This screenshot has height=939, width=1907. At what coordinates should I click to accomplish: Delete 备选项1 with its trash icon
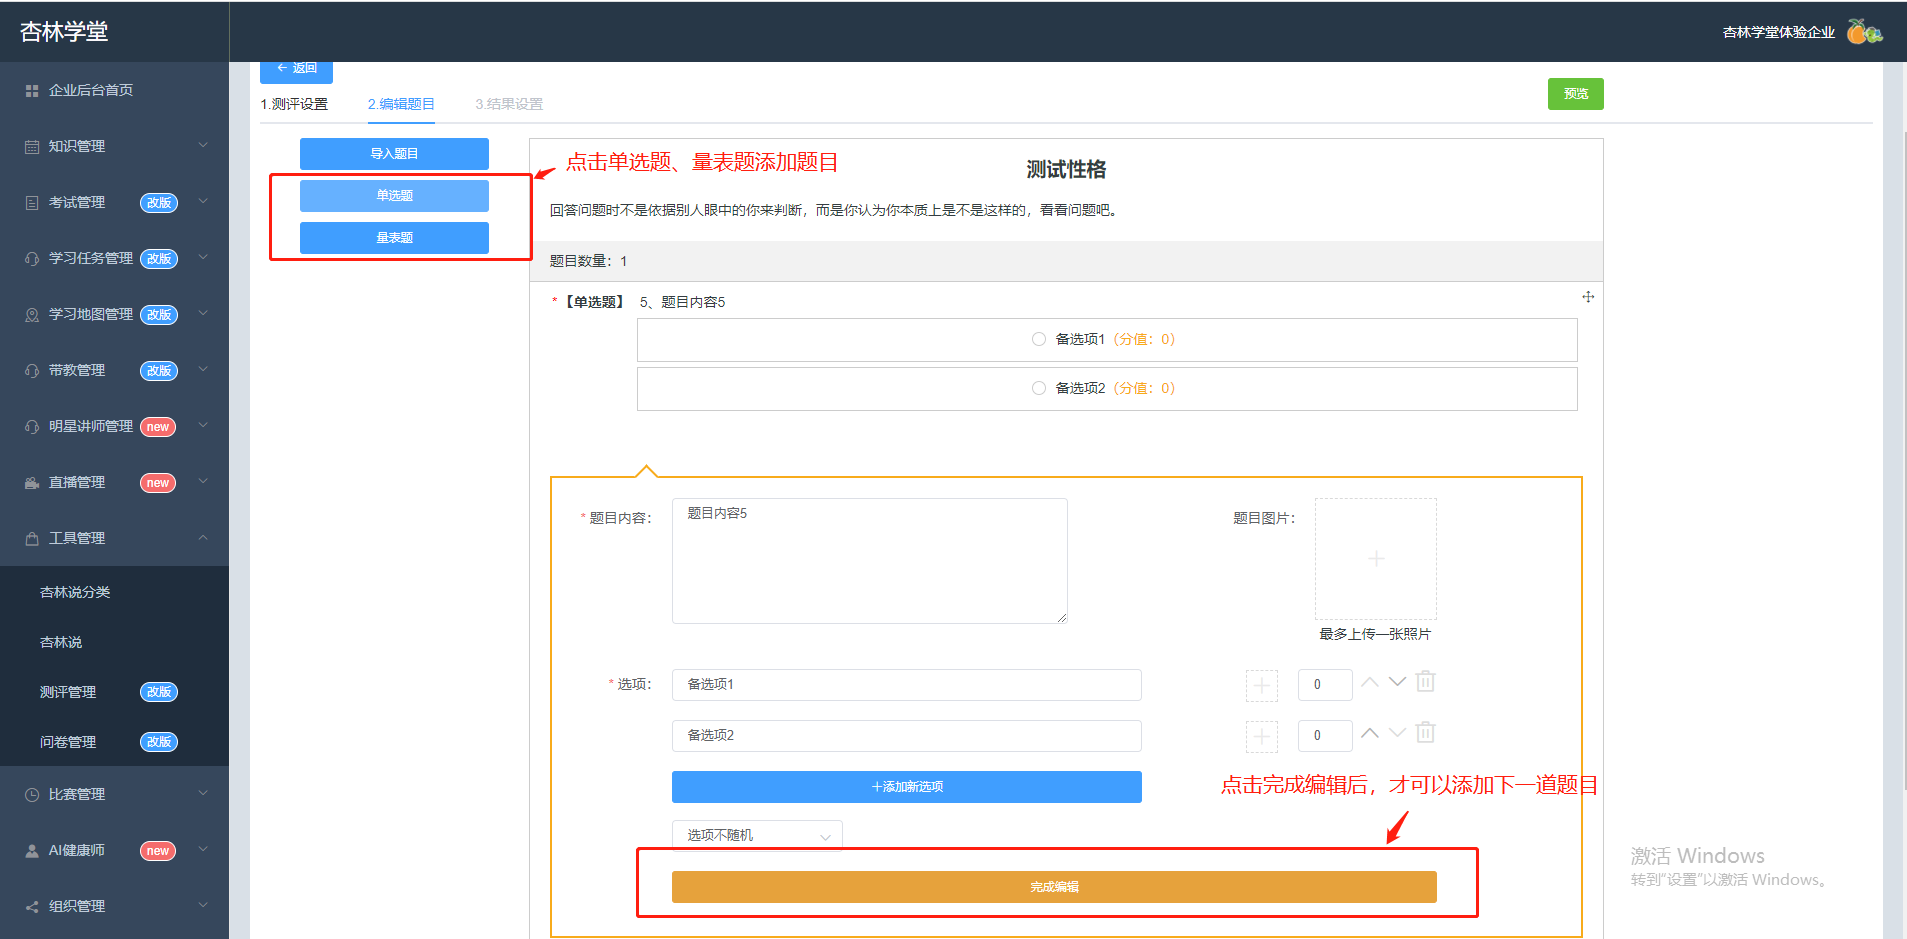pos(1426,682)
